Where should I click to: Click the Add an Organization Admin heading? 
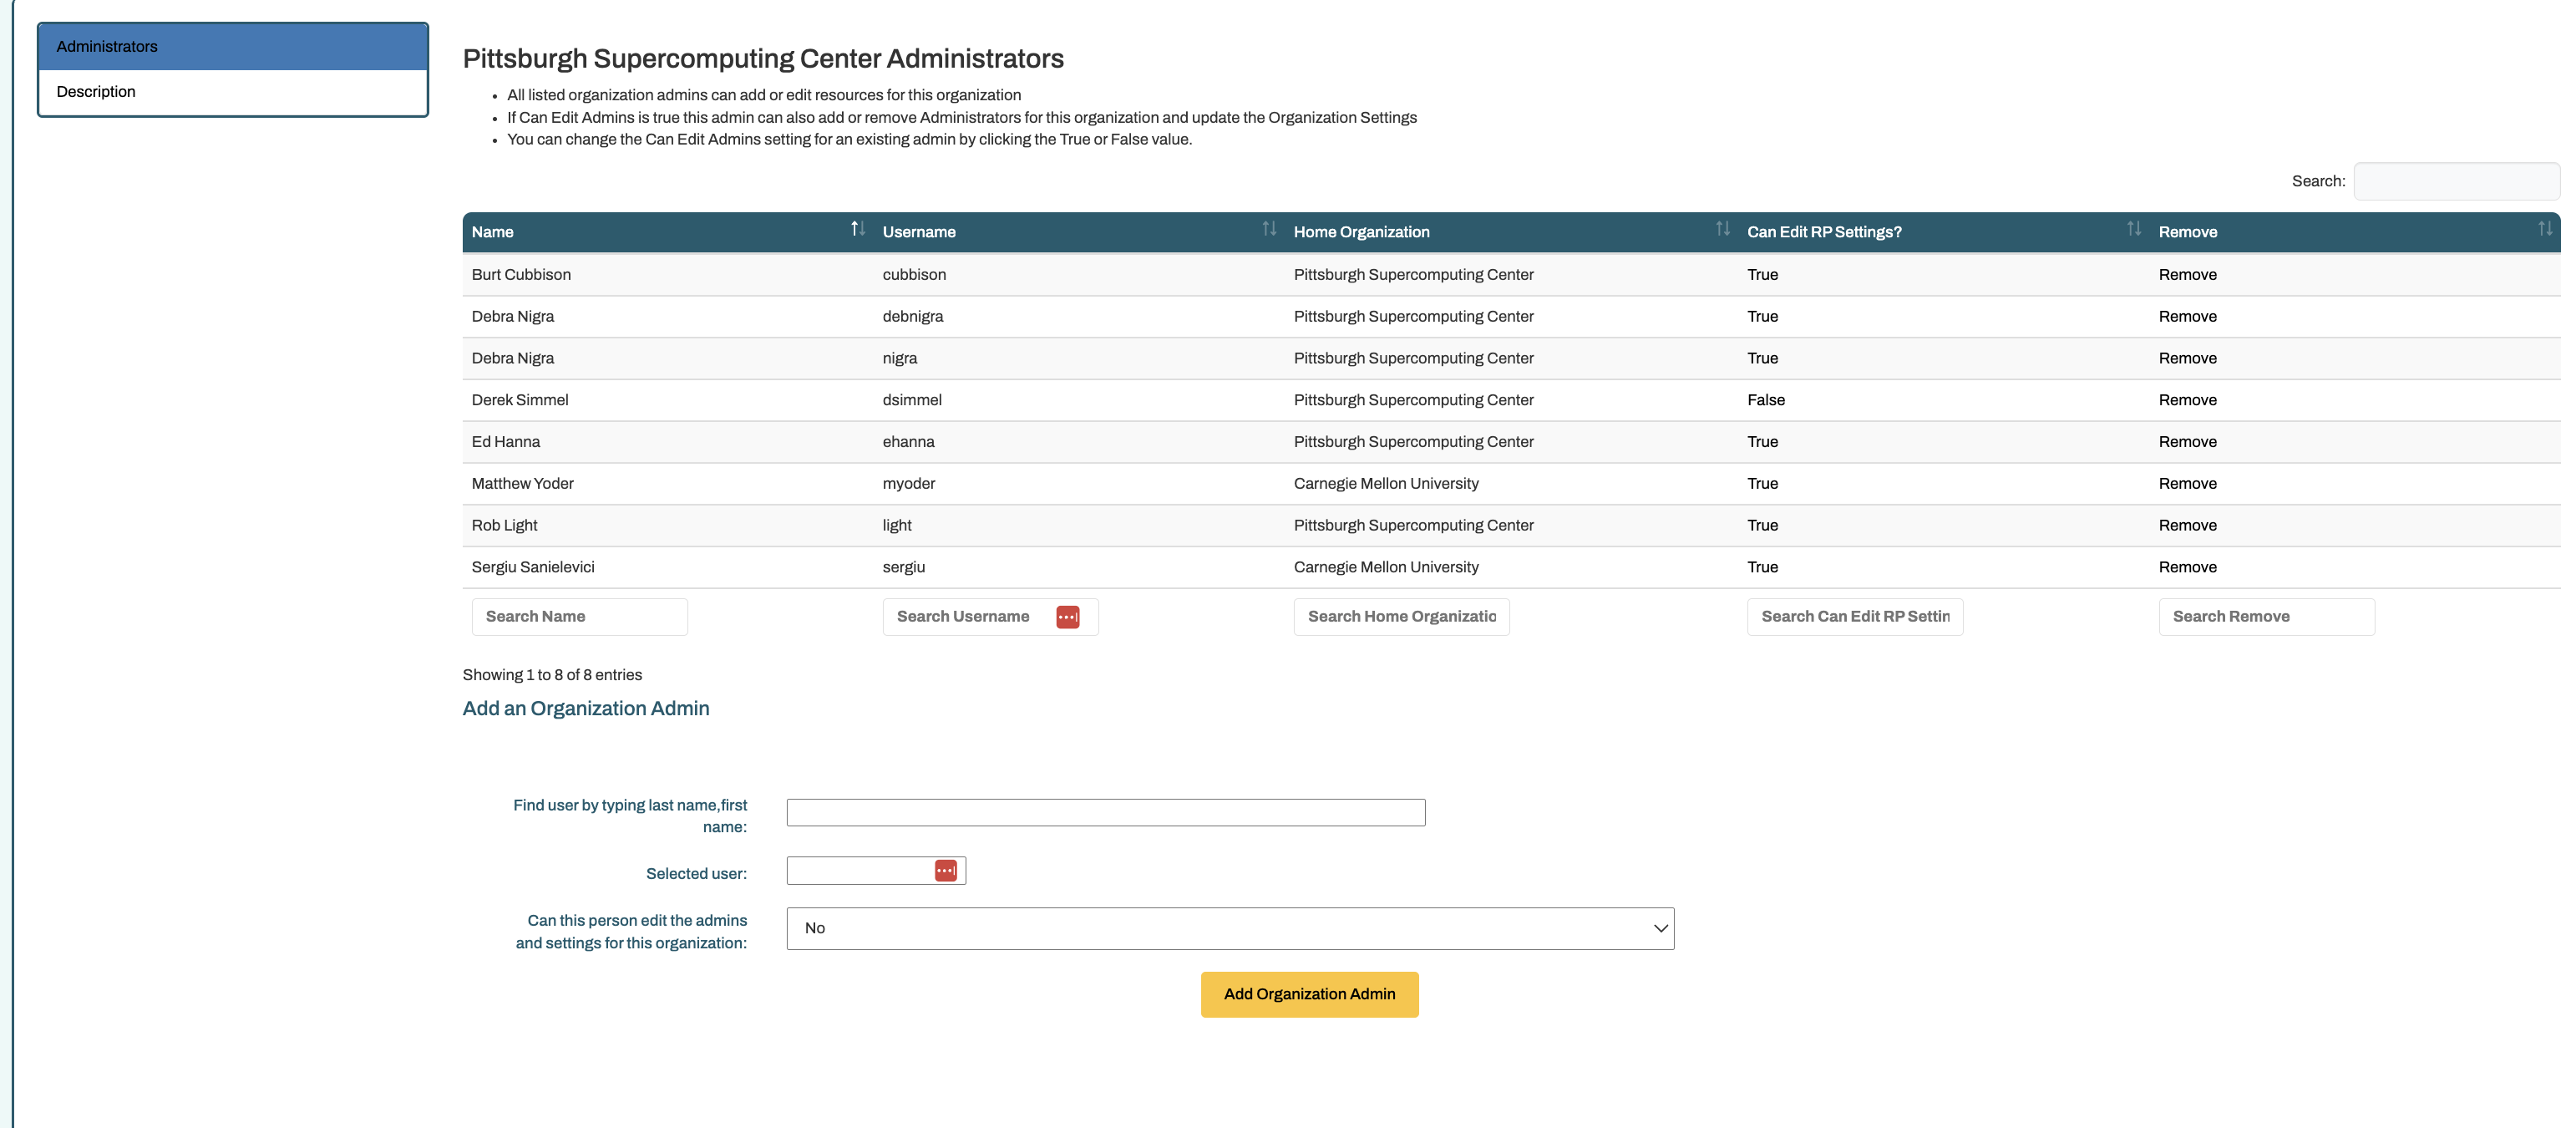586,708
